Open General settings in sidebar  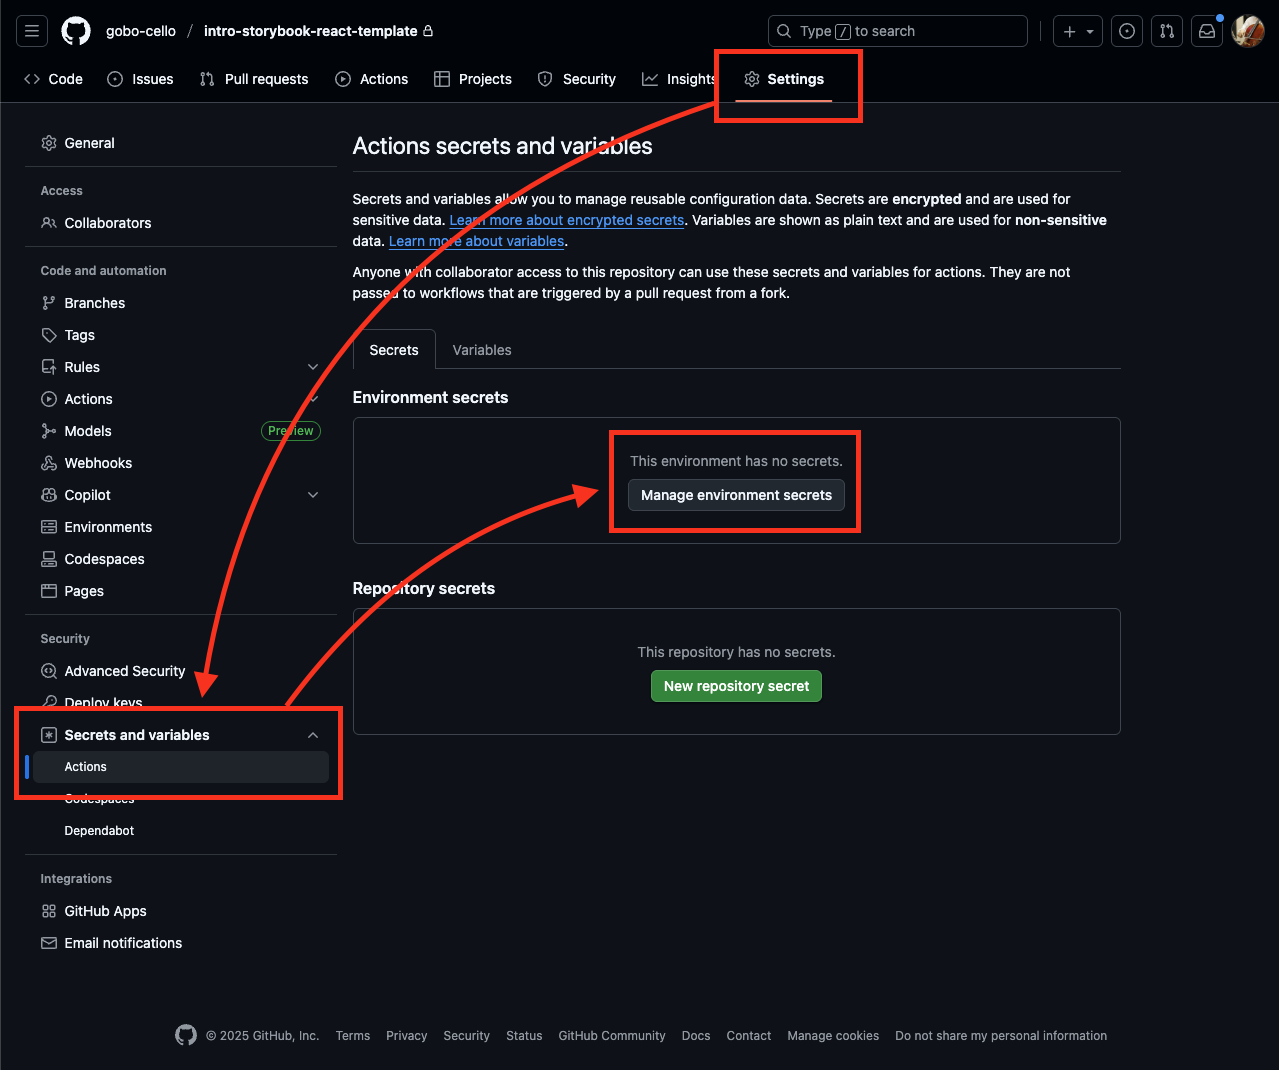(181, 143)
